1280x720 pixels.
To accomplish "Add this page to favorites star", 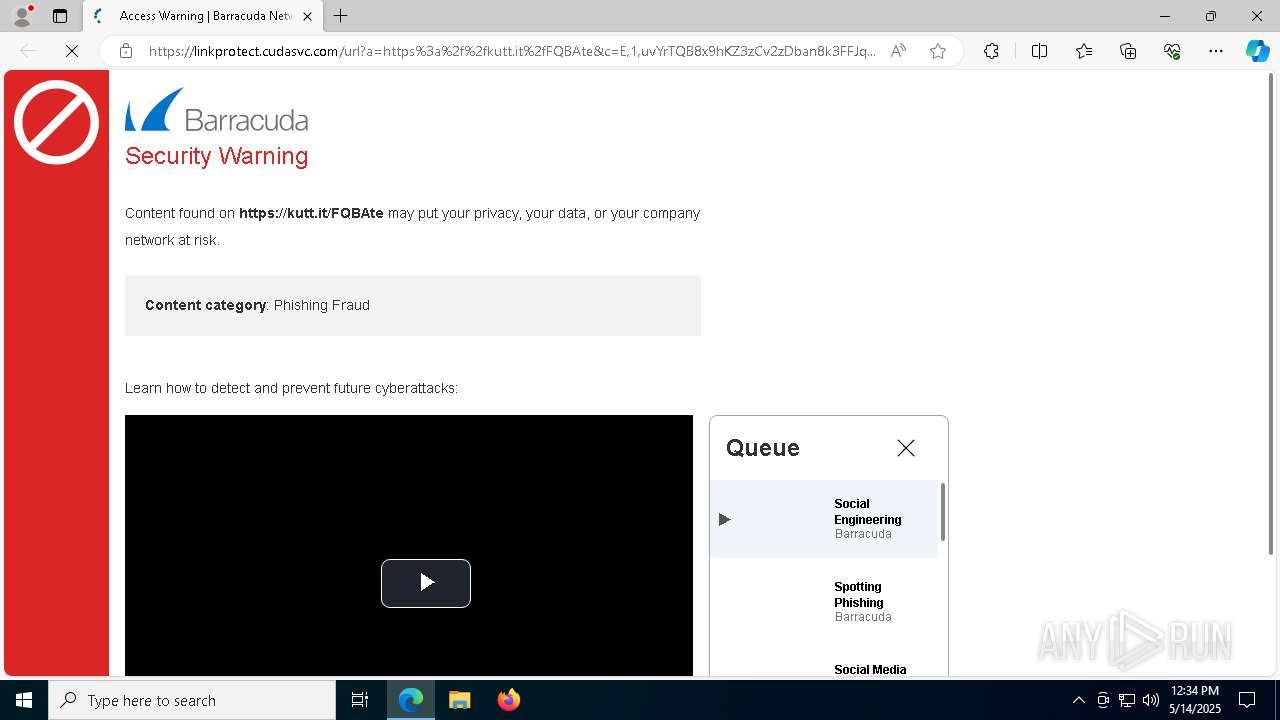I will 938,51.
